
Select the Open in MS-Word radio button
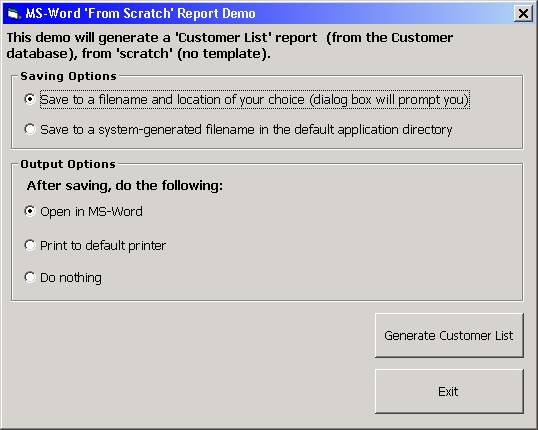30,211
